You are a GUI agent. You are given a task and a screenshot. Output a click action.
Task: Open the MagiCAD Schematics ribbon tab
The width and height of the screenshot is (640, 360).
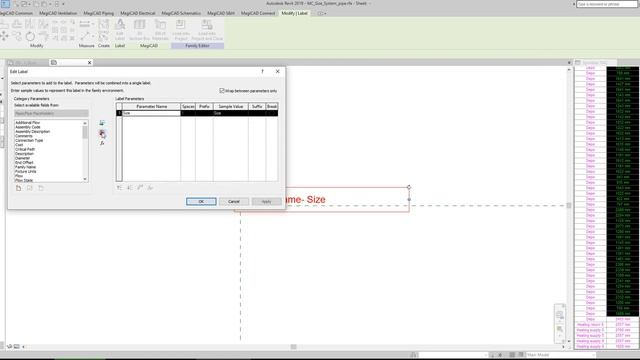pyautogui.click(x=181, y=13)
